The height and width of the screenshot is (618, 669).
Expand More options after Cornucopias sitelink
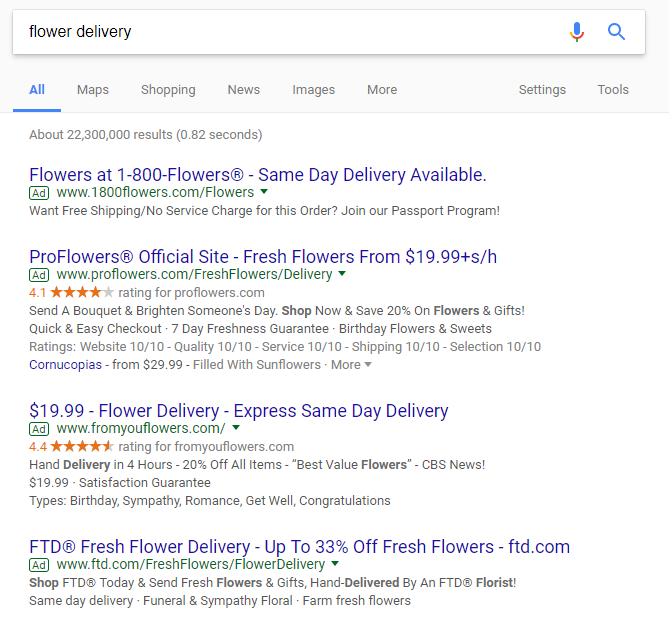[351, 365]
